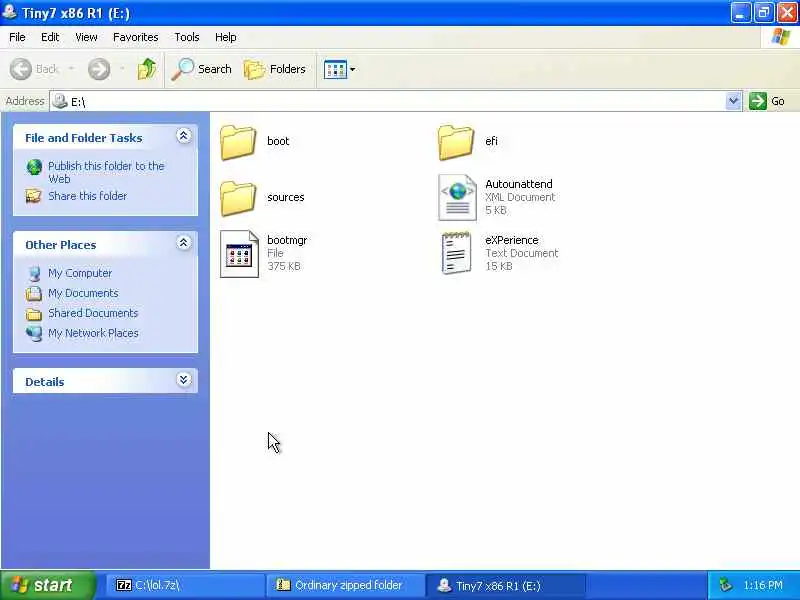This screenshot has height=600, width=800.
Task: Collapse the Other Places panel
Action: pos(184,243)
